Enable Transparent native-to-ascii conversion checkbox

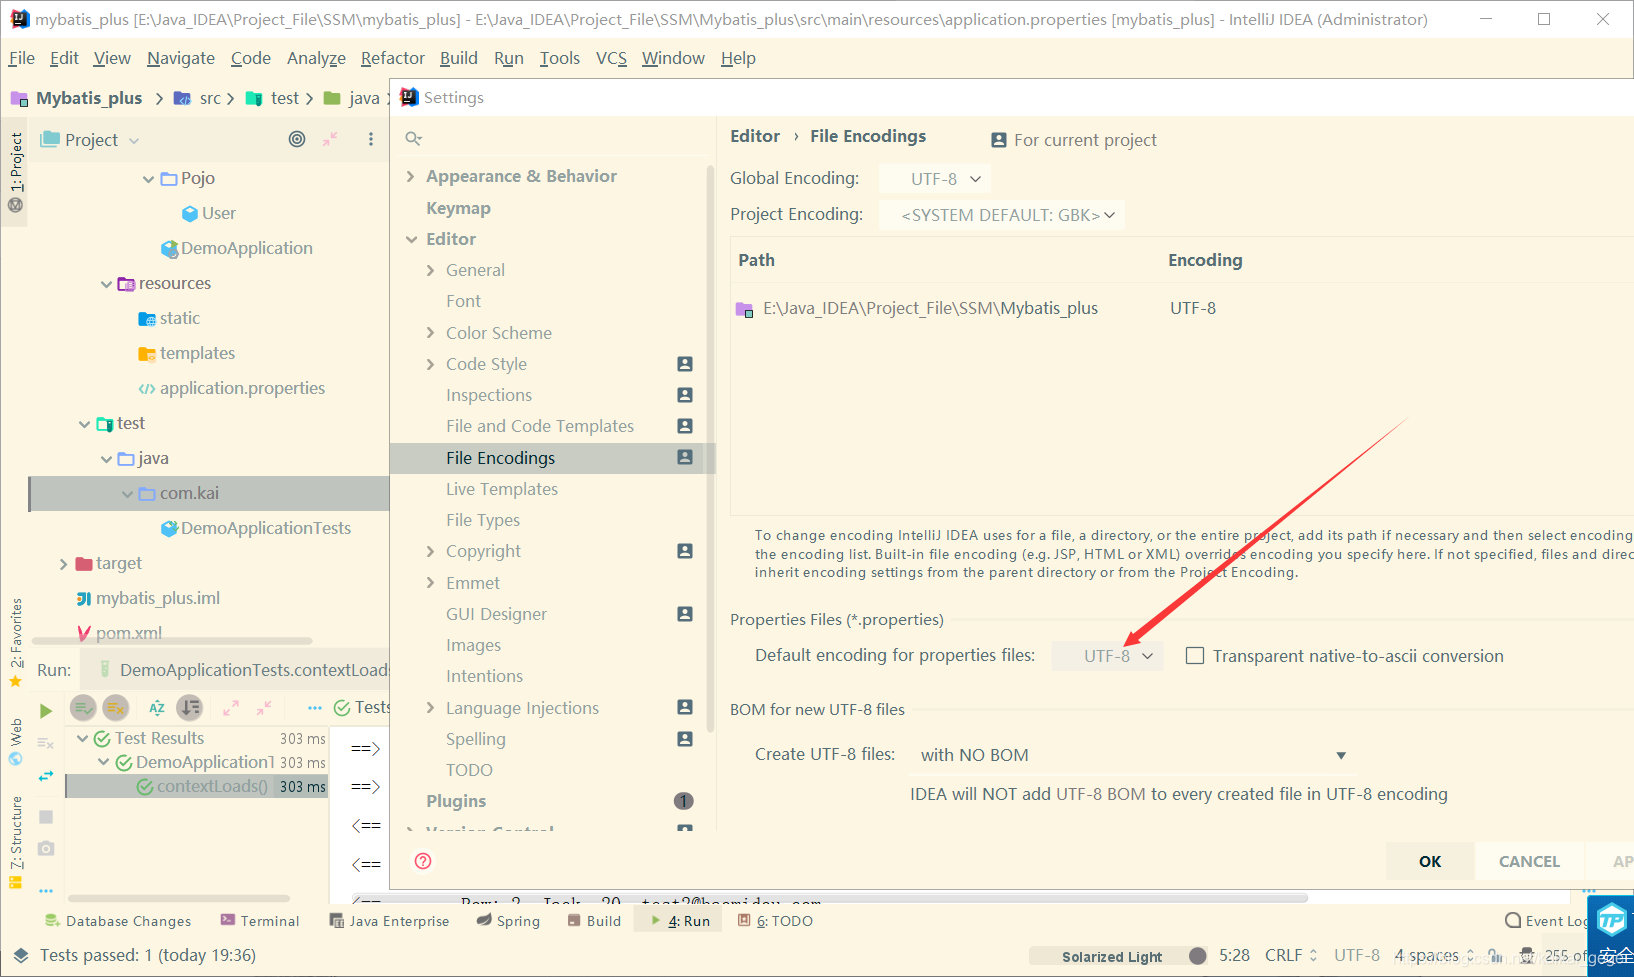tap(1194, 656)
